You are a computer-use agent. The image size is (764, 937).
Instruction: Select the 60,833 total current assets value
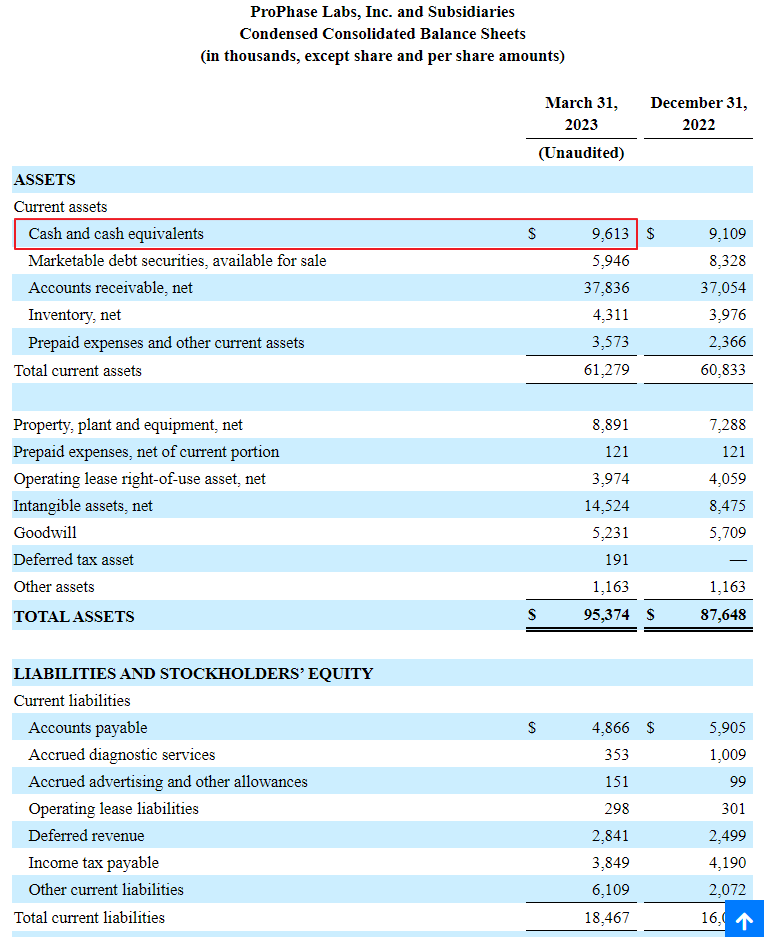tap(723, 370)
